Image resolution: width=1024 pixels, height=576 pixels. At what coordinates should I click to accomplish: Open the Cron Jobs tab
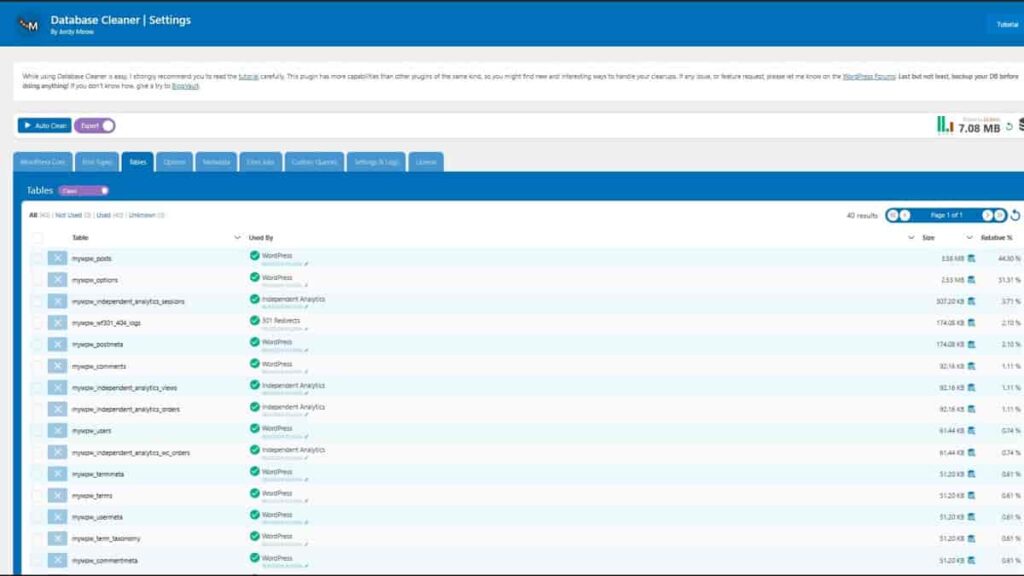261,162
